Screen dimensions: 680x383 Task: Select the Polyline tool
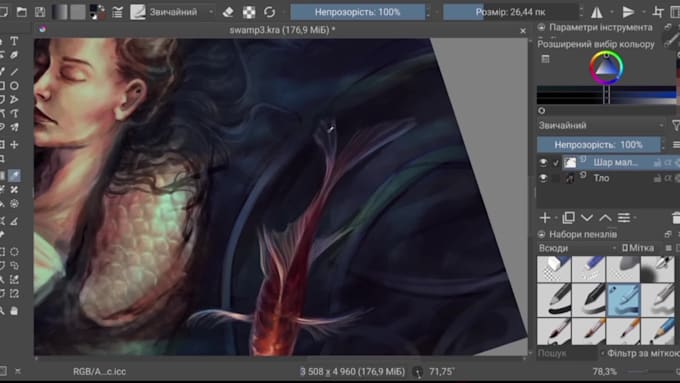coord(14,100)
